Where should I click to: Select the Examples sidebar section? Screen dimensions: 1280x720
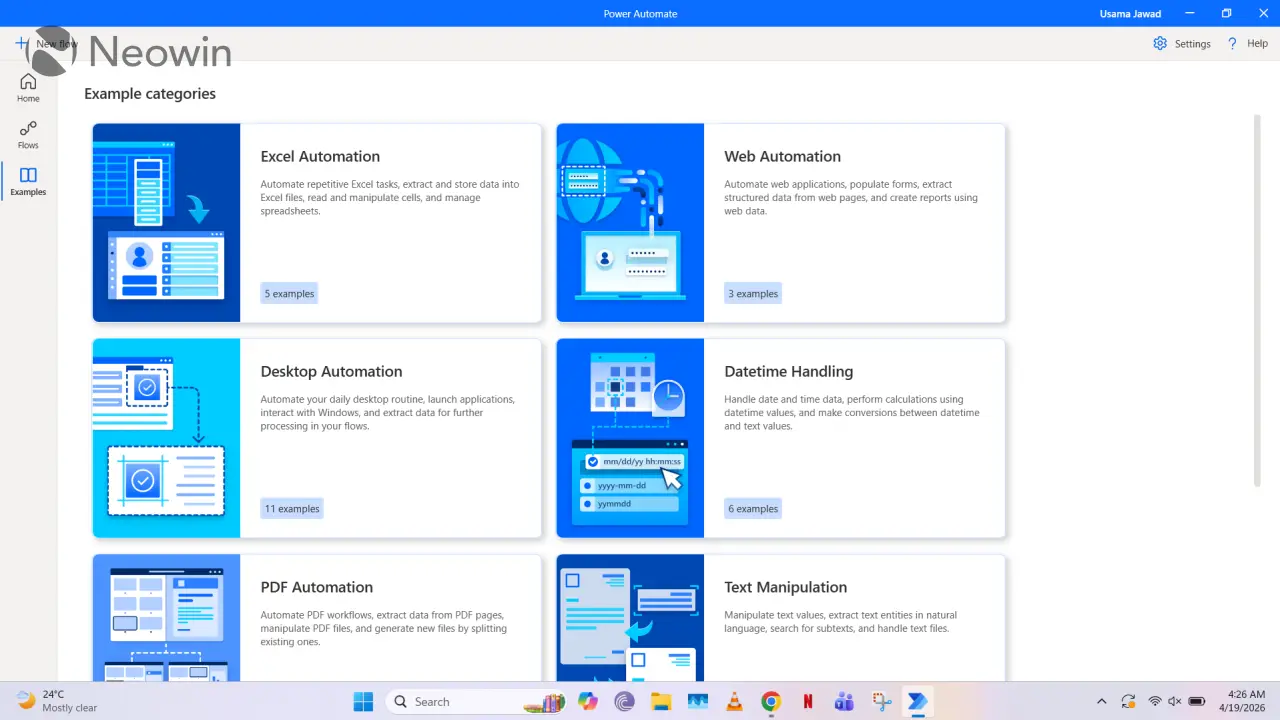point(28,182)
